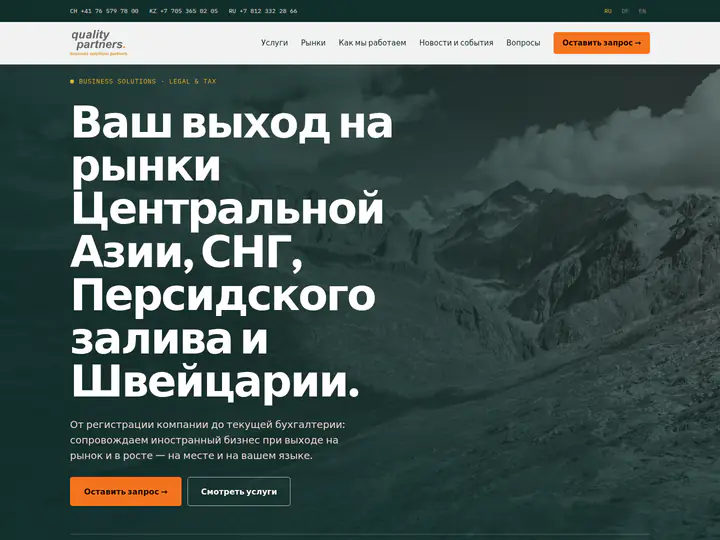This screenshot has width=720, height=540.
Task: Click the 'BUSINESS SOLUTIONS · LEGAL & TAX' label
Action: point(143,81)
